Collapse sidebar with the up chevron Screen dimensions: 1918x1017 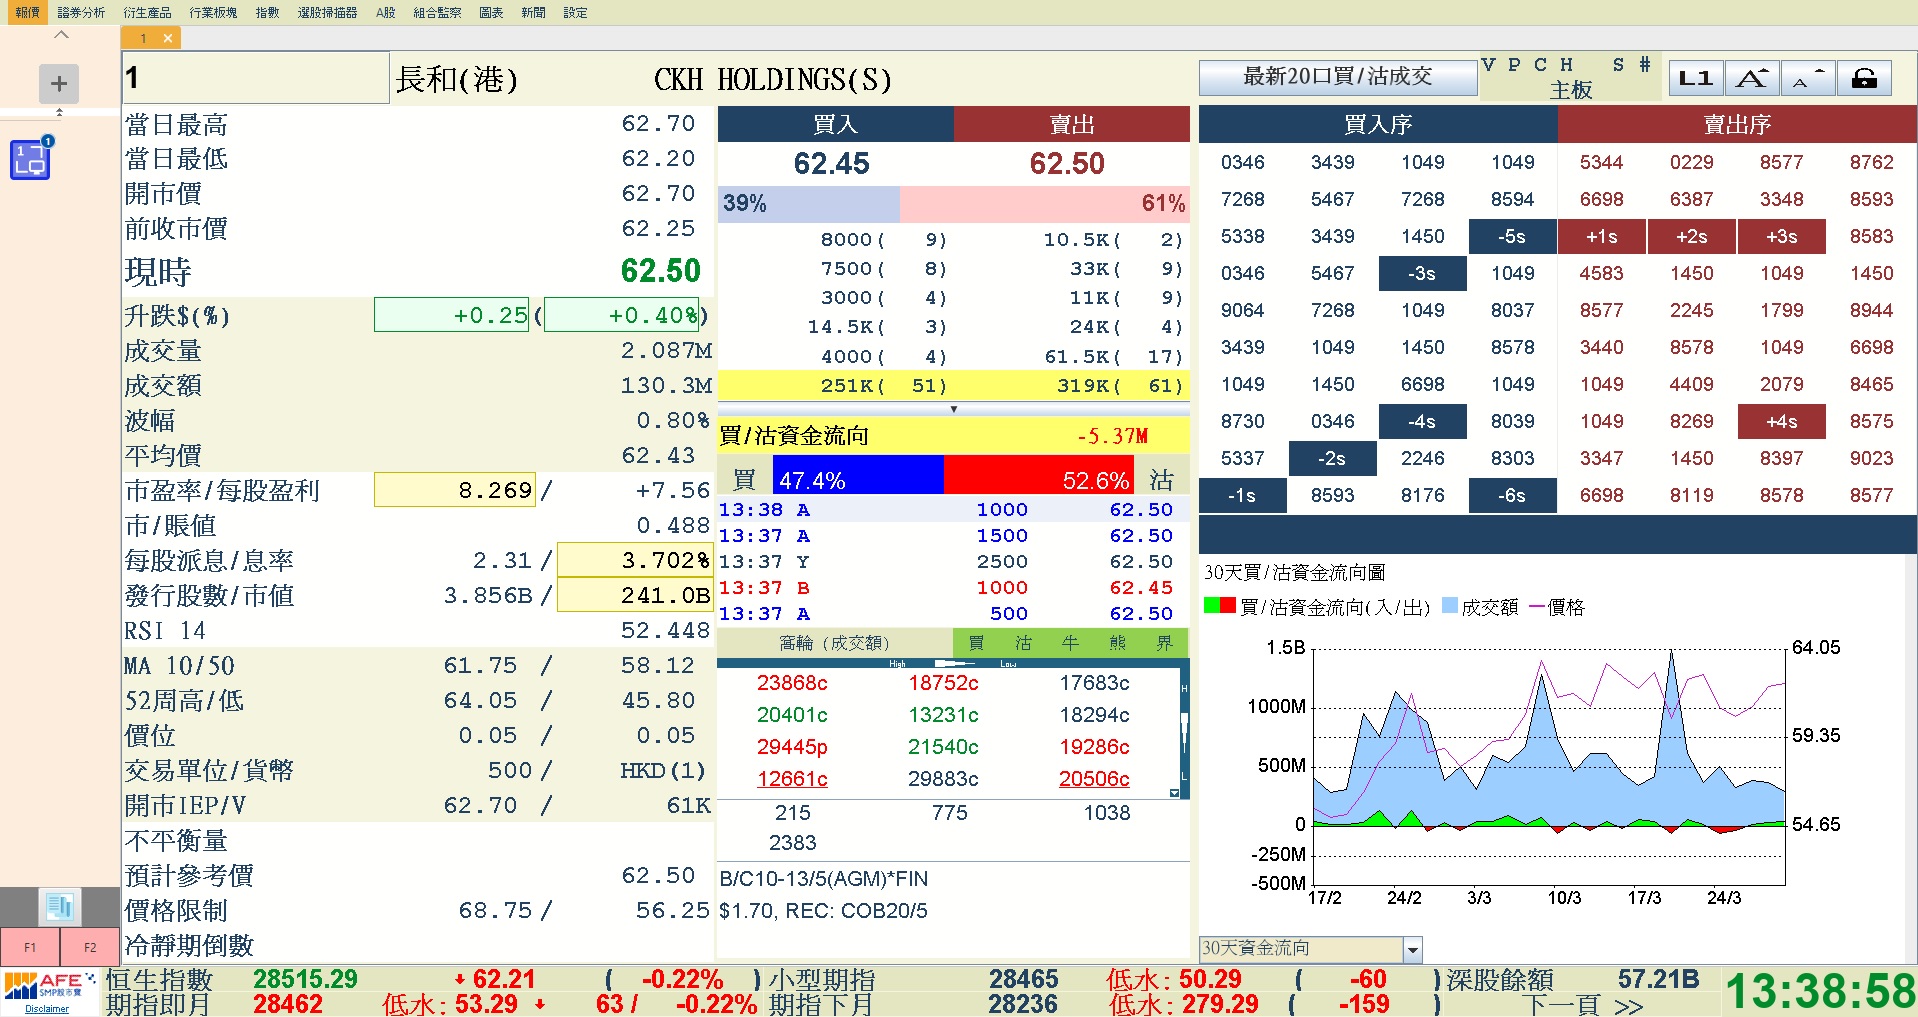pos(61,35)
